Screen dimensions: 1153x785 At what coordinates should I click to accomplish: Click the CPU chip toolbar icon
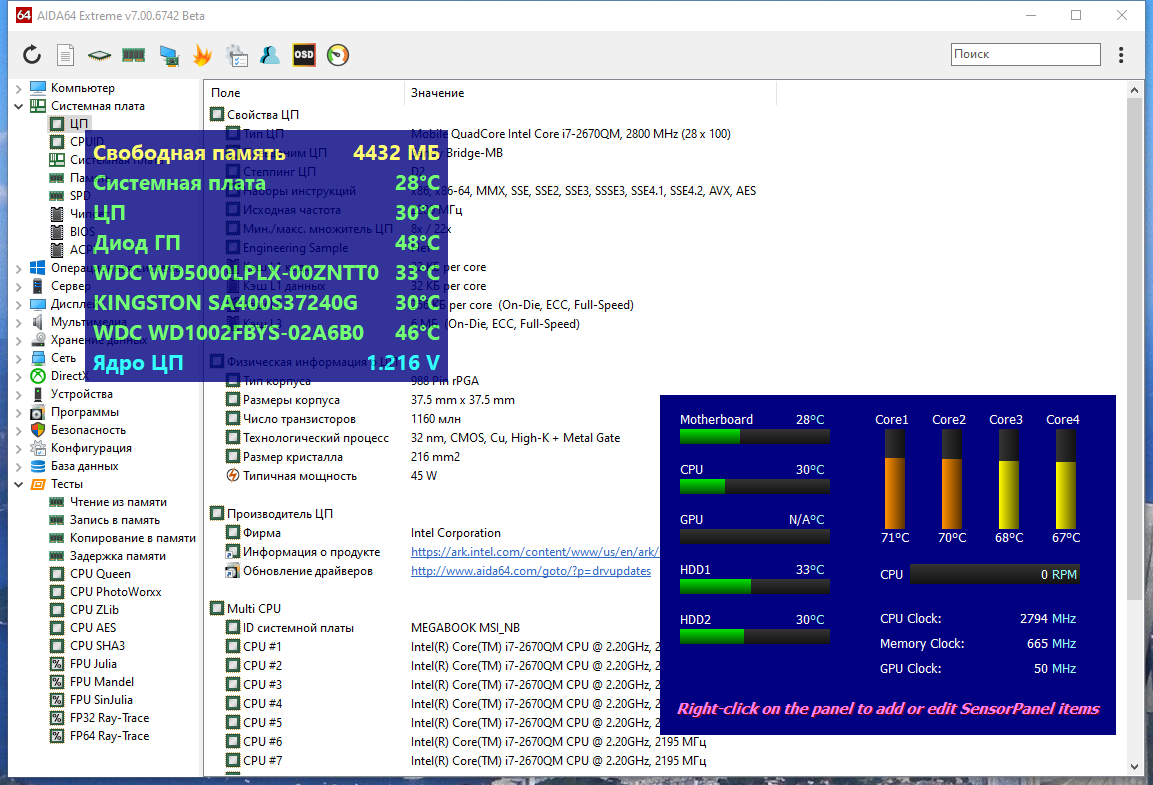[x=99, y=55]
